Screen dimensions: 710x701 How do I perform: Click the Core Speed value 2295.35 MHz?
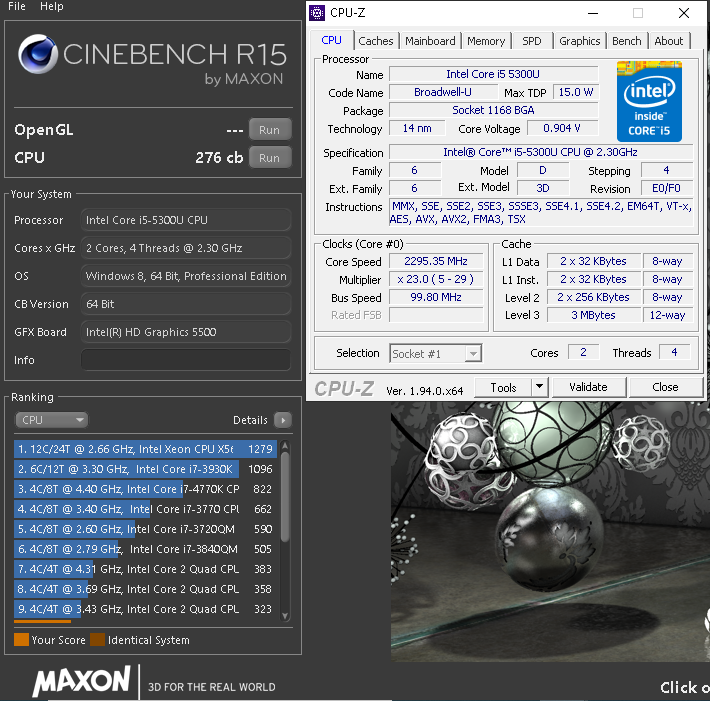(436, 261)
